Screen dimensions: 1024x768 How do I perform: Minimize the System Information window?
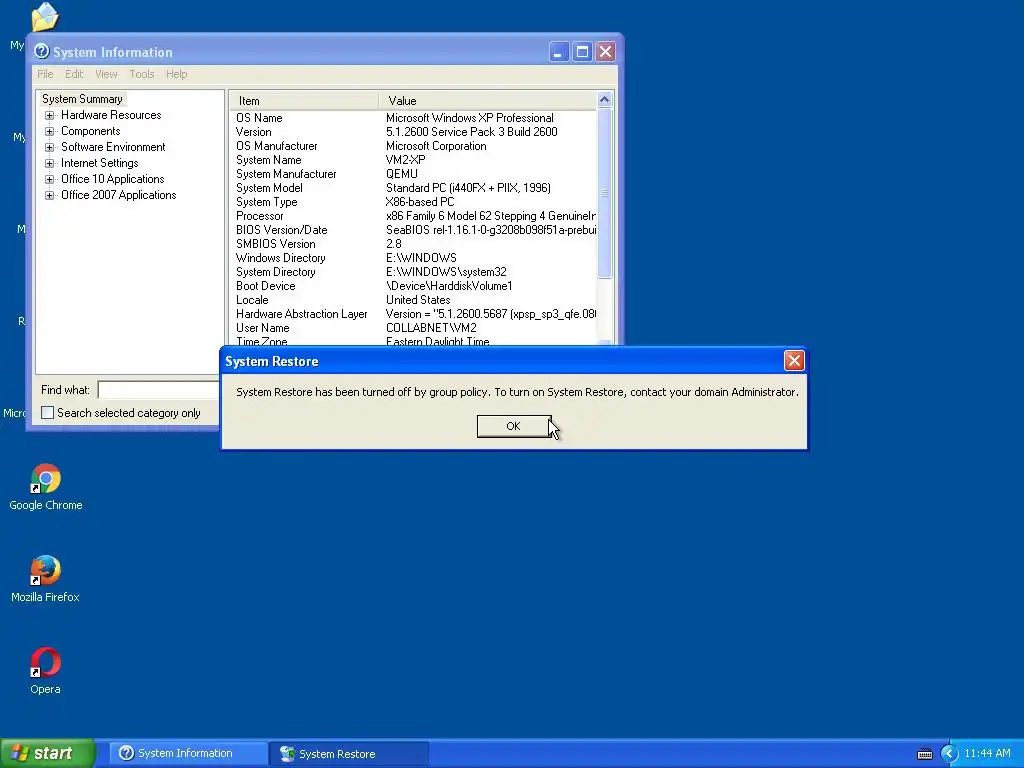point(559,52)
